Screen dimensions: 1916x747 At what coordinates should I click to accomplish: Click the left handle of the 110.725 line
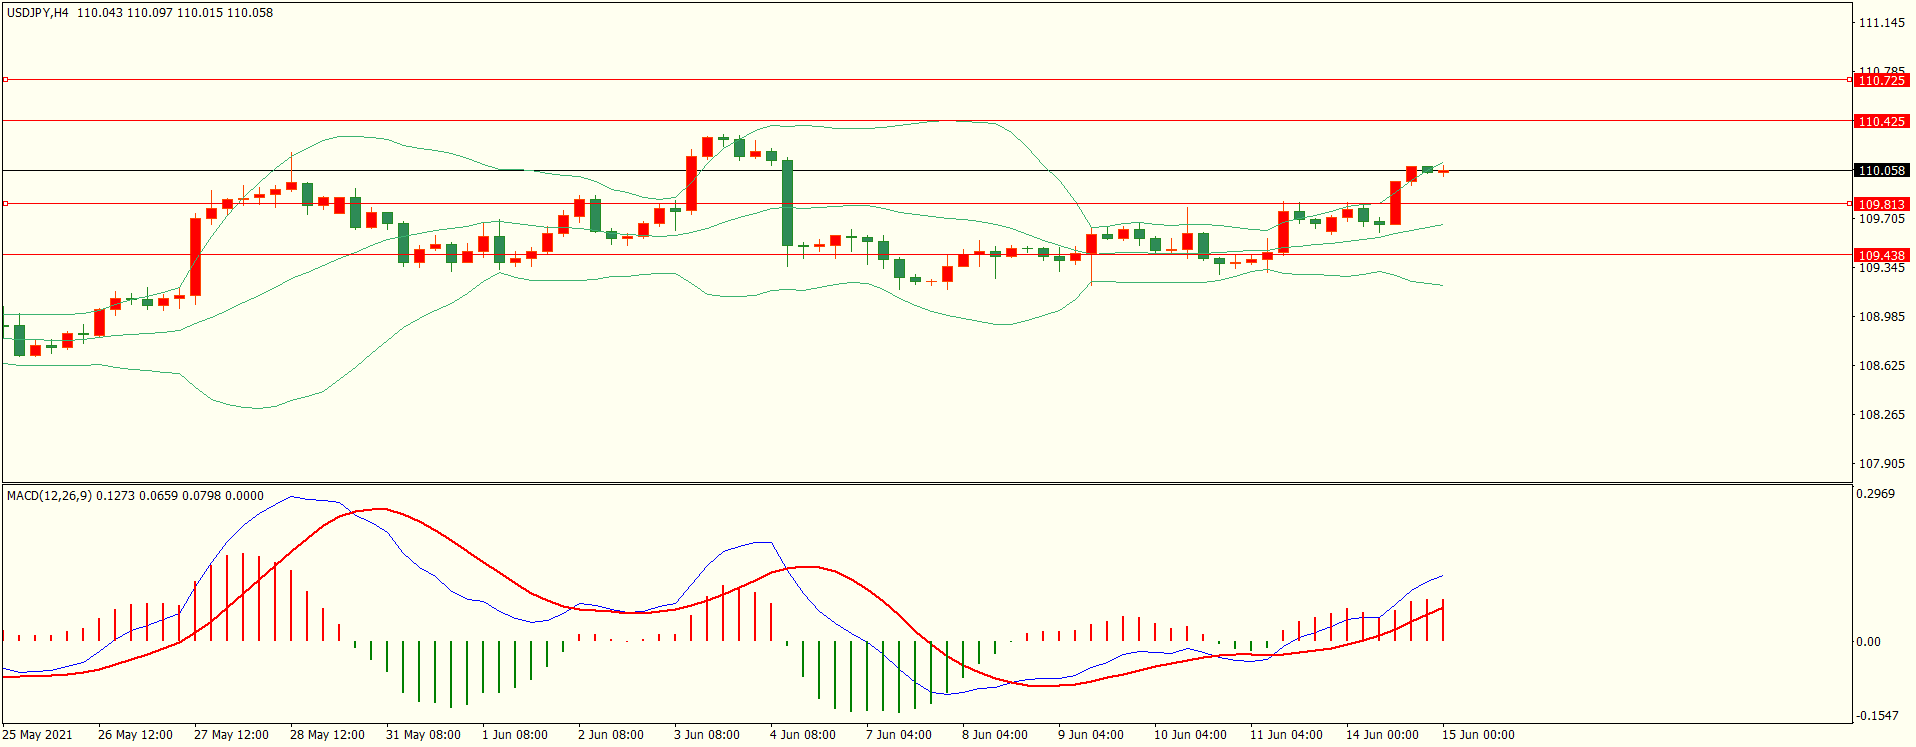pos(5,79)
